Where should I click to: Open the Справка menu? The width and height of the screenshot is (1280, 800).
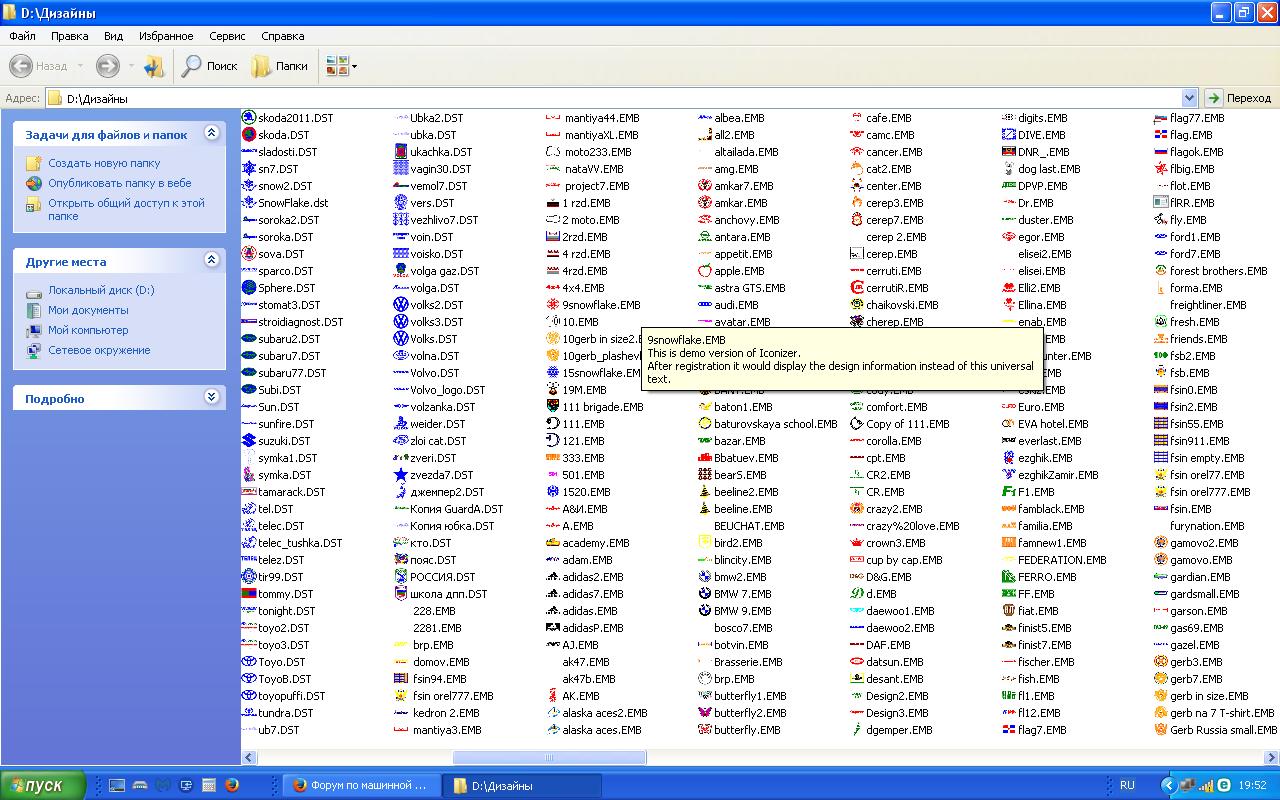pos(283,36)
